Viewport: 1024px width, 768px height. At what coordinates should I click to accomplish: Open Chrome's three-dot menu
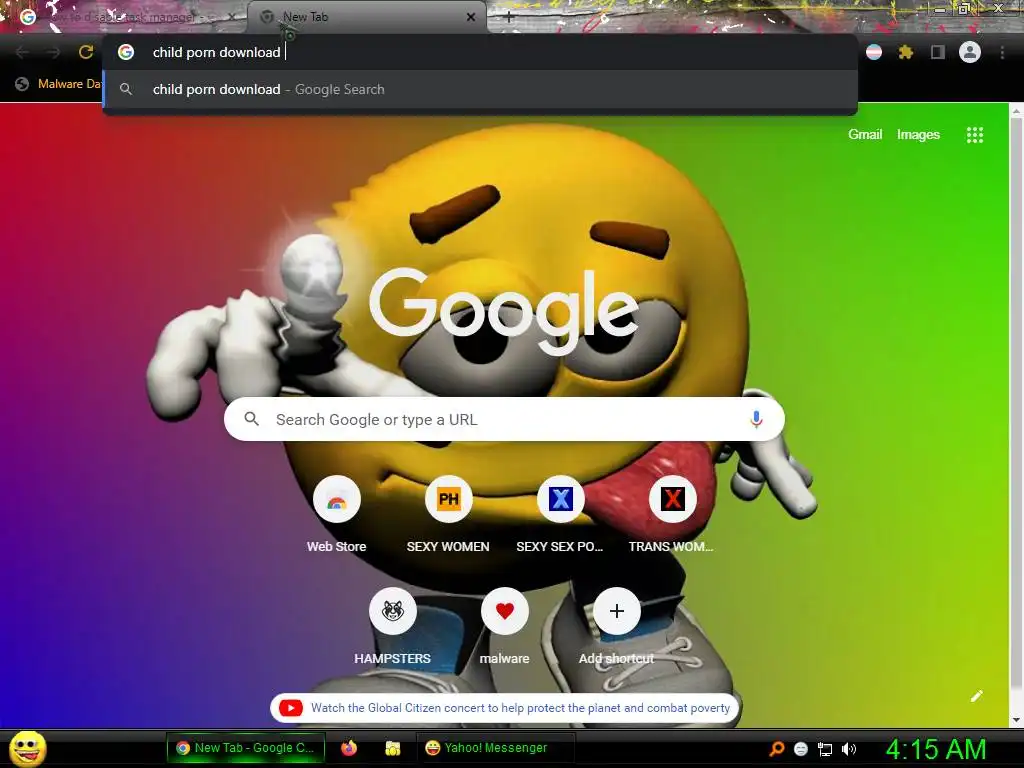point(1002,52)
